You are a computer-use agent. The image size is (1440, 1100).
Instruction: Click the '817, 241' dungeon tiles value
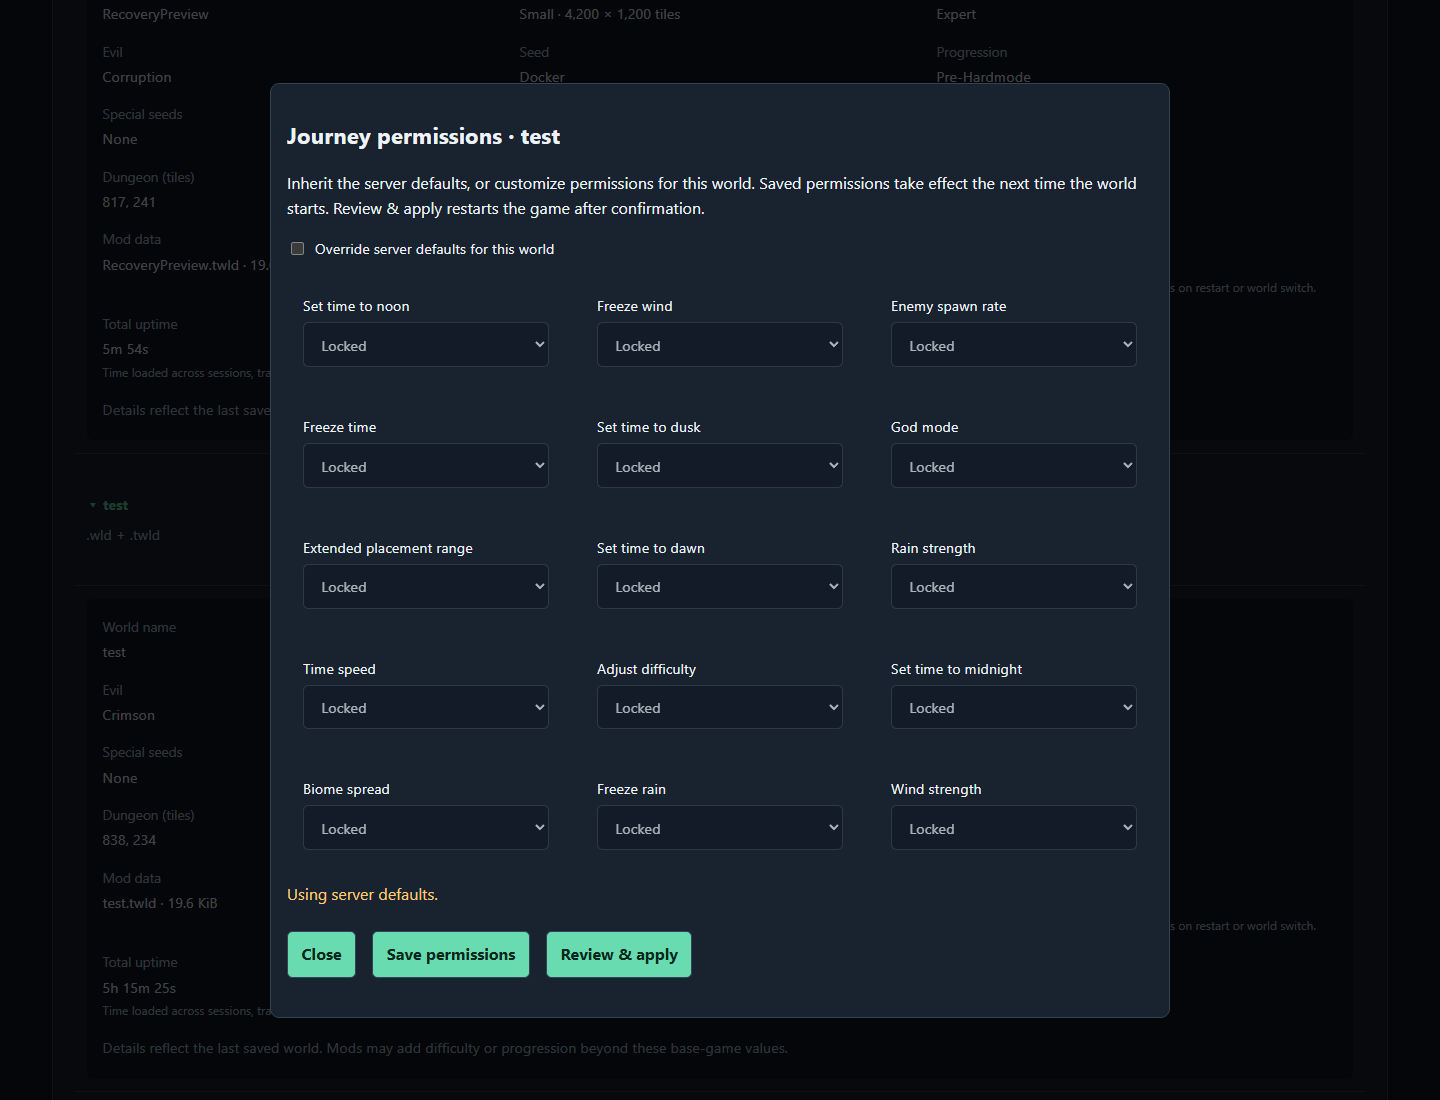point(129,203)
